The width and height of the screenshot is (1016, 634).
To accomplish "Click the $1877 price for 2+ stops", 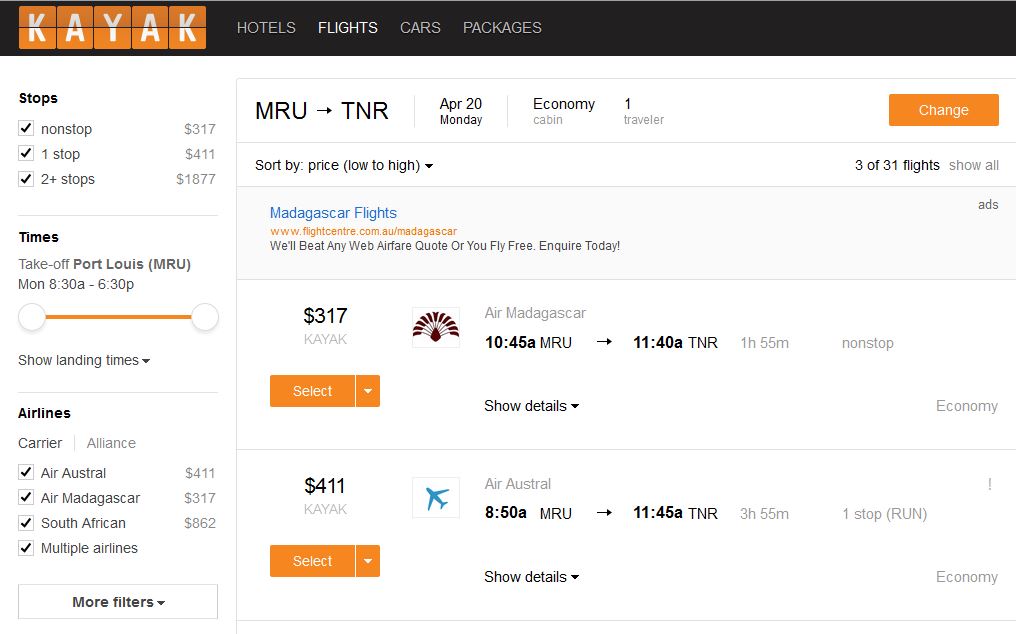I will [x=196, y=179].
